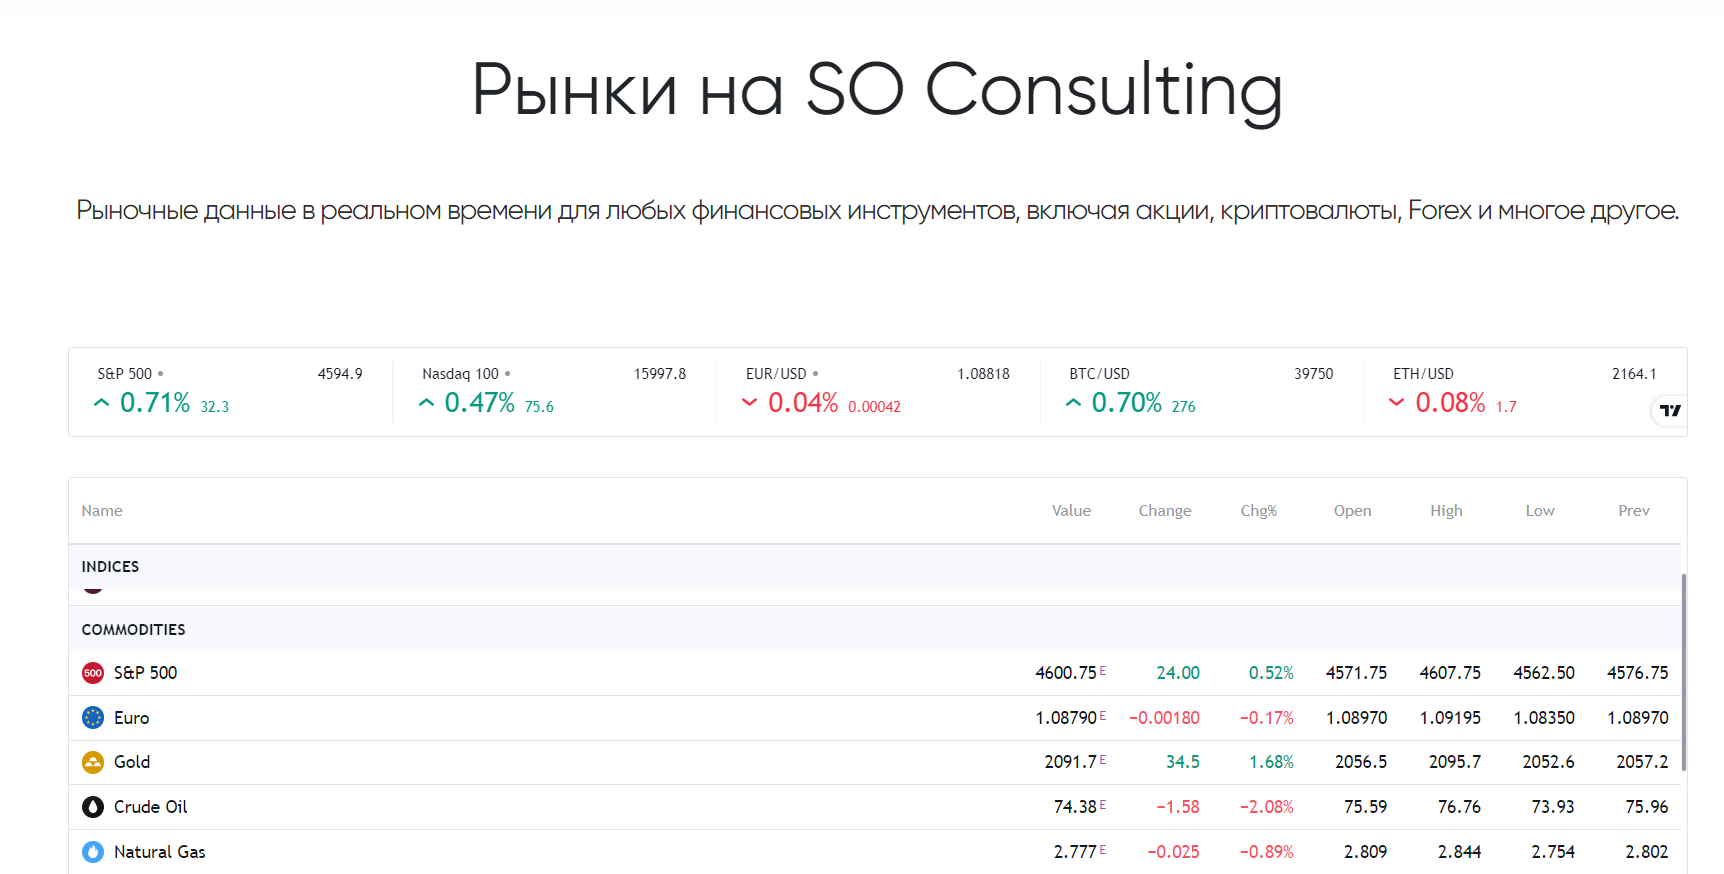Click the ETH/USD down chevron
Screen dimensions: 1724x874
1396,403
